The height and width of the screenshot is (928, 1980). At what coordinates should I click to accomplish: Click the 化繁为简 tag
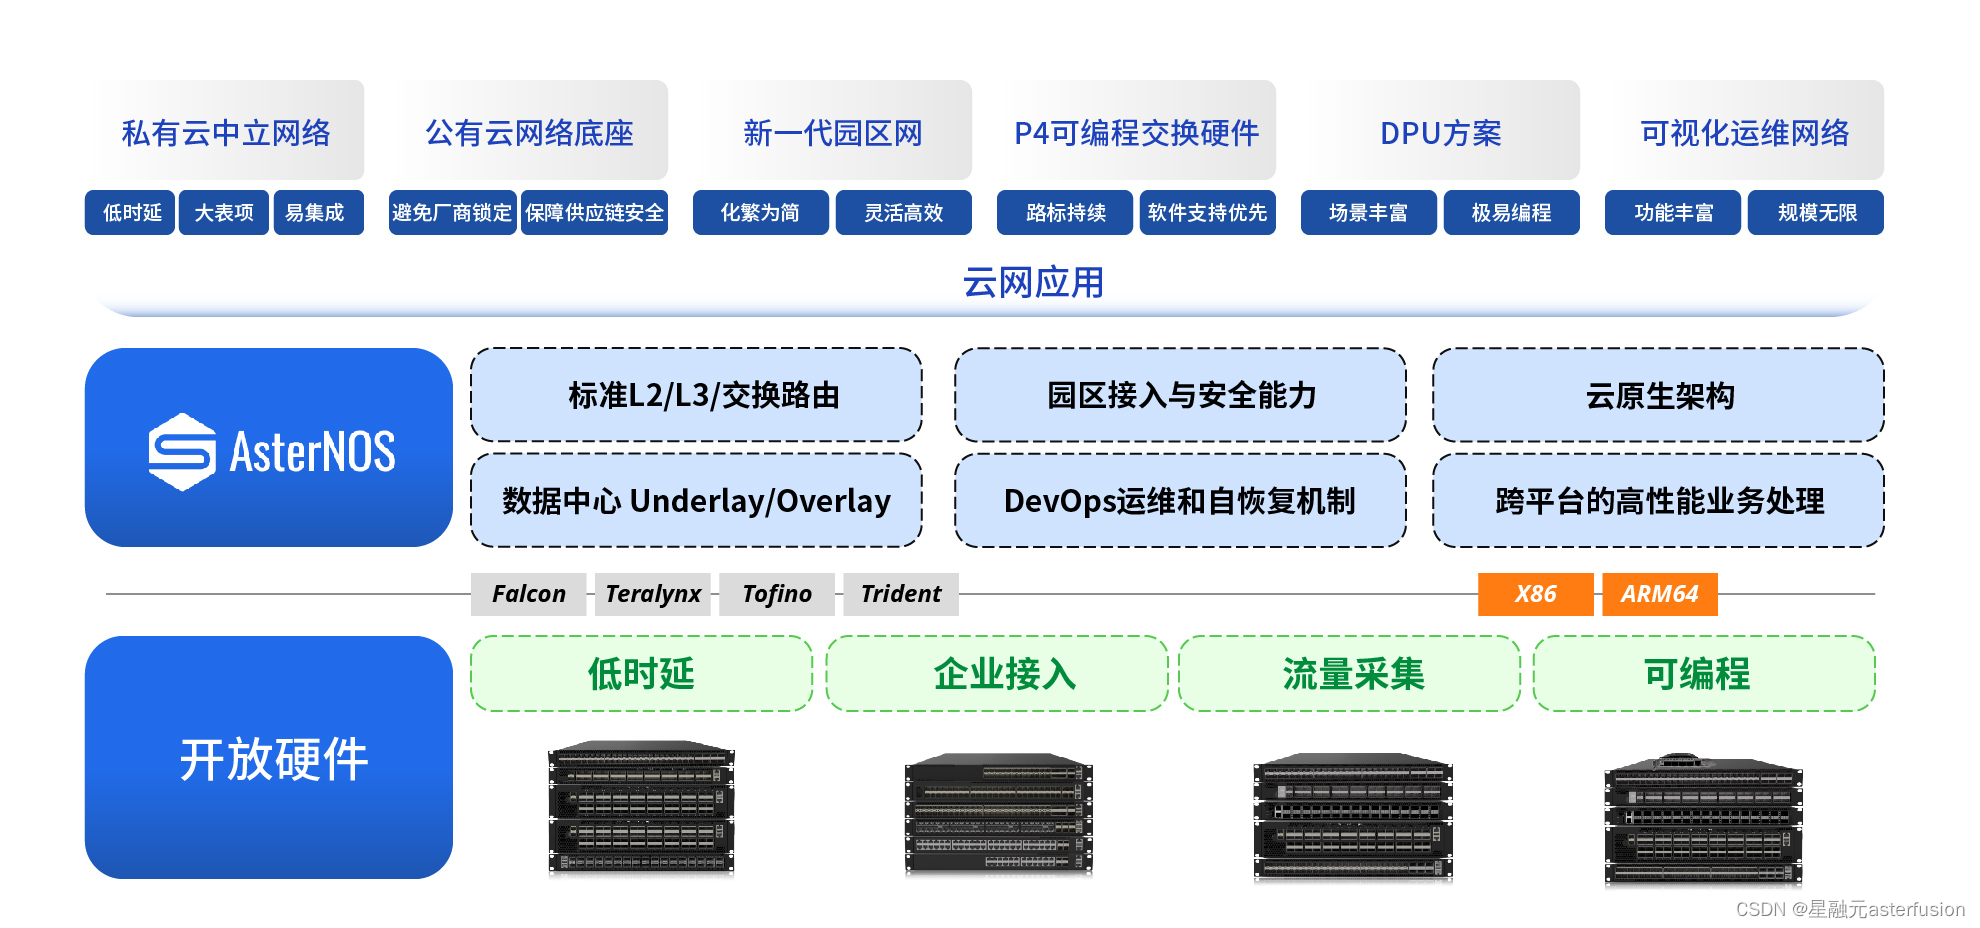tap(761, 213)
